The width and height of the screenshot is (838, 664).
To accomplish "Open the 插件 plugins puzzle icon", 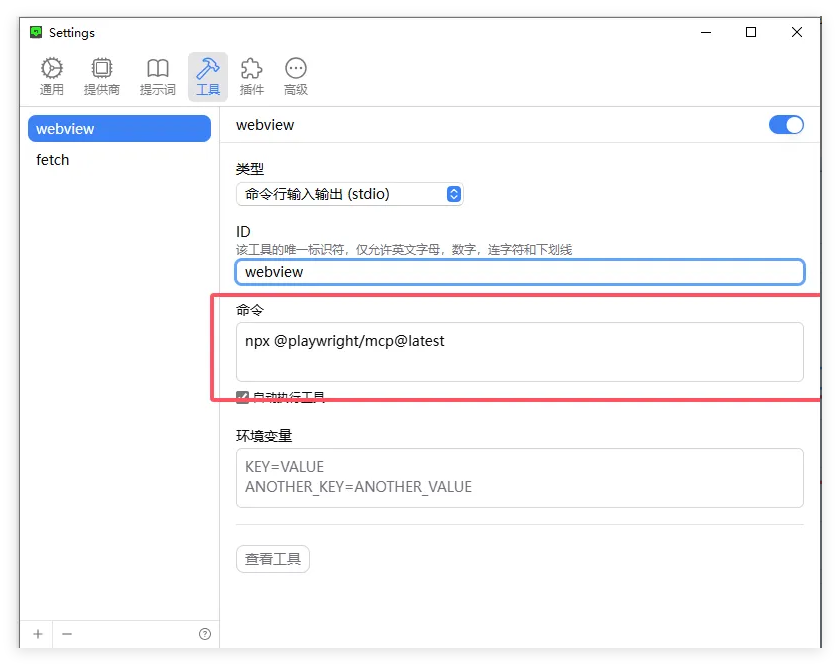I will [x=252, y=76].
